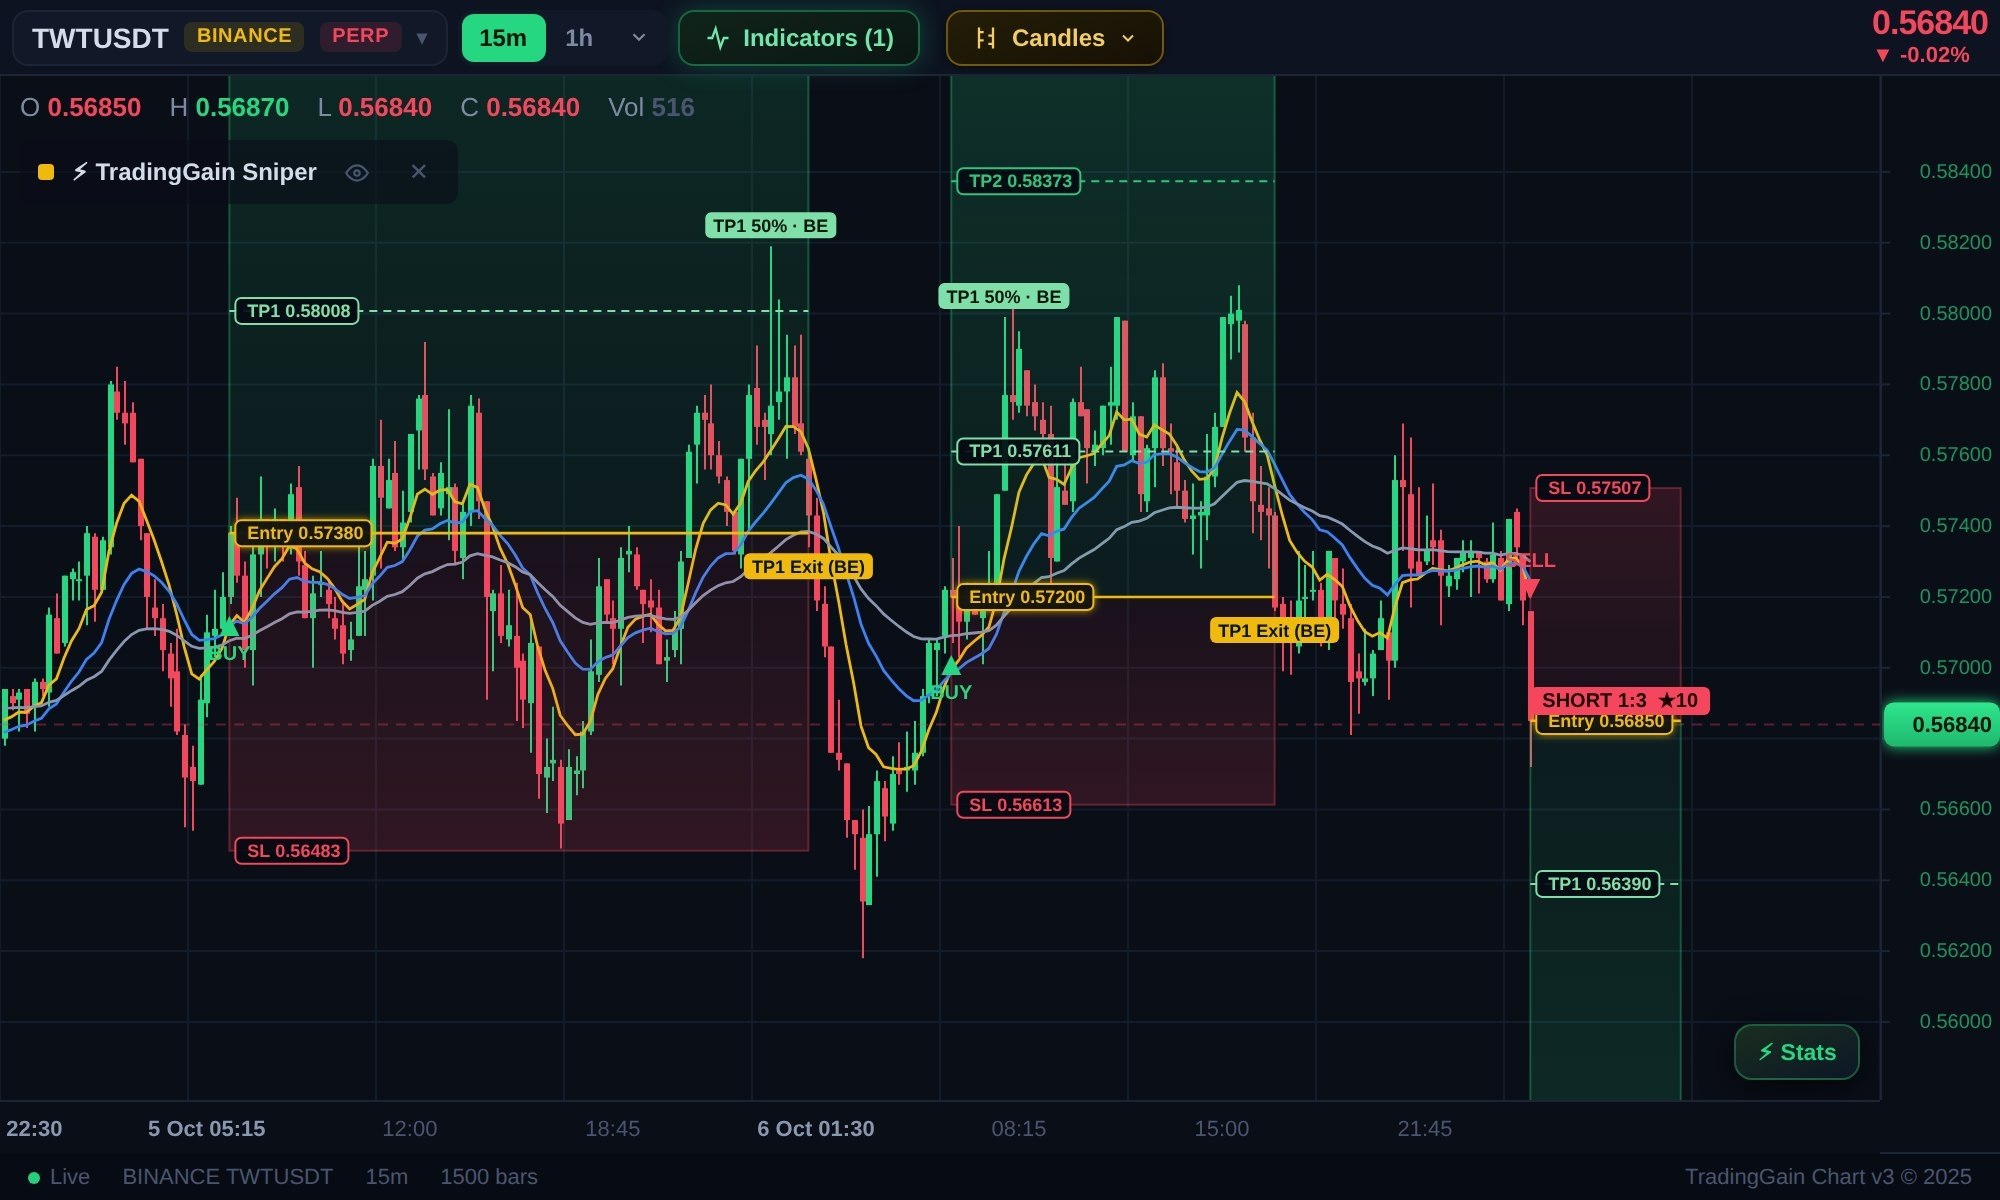This screenshot has height=1200, width=2000.
Task: Select the 15m timeframe
Action: pos(503,38)
